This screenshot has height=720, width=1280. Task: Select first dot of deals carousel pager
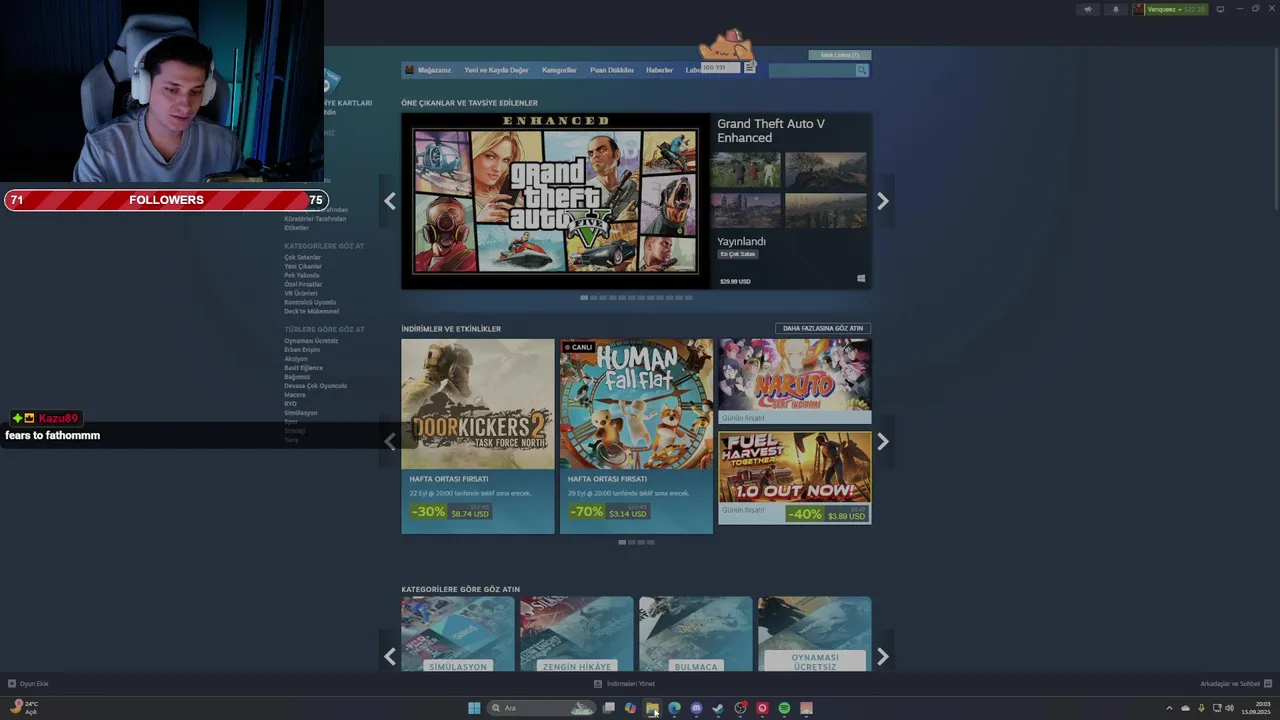pyautogui.click(x=622, y=542)
